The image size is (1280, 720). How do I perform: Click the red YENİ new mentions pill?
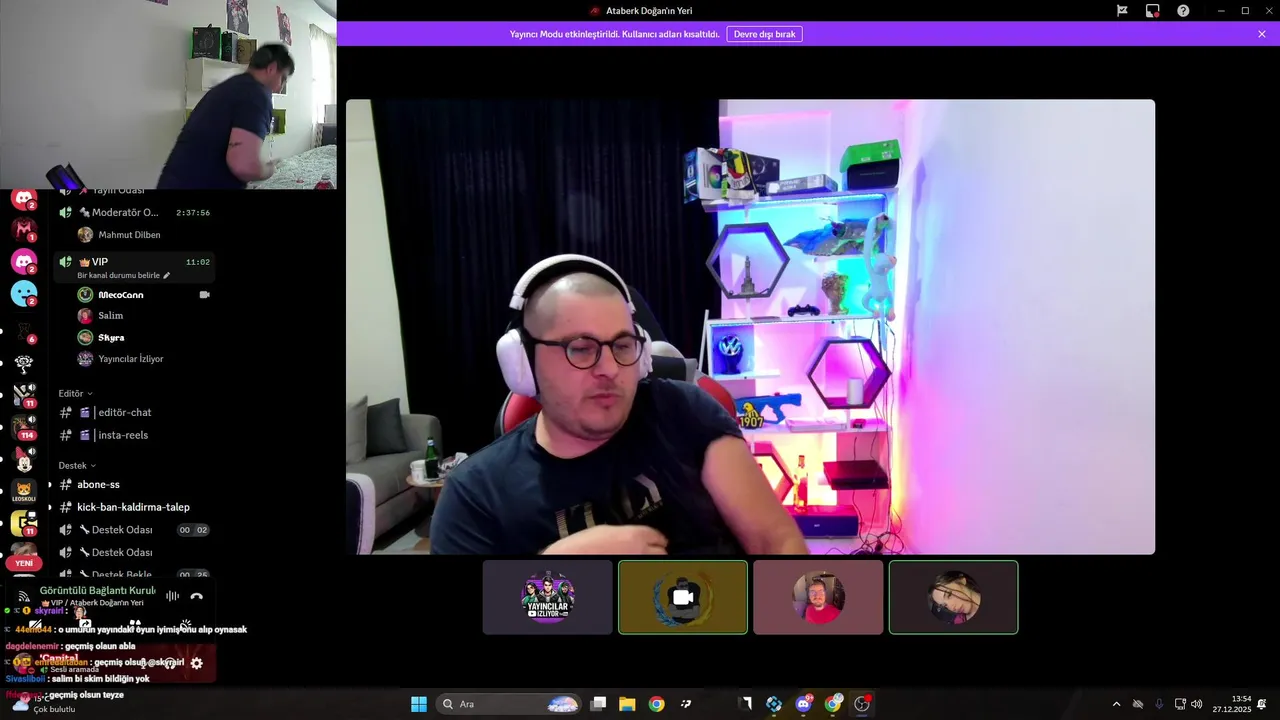24,563
